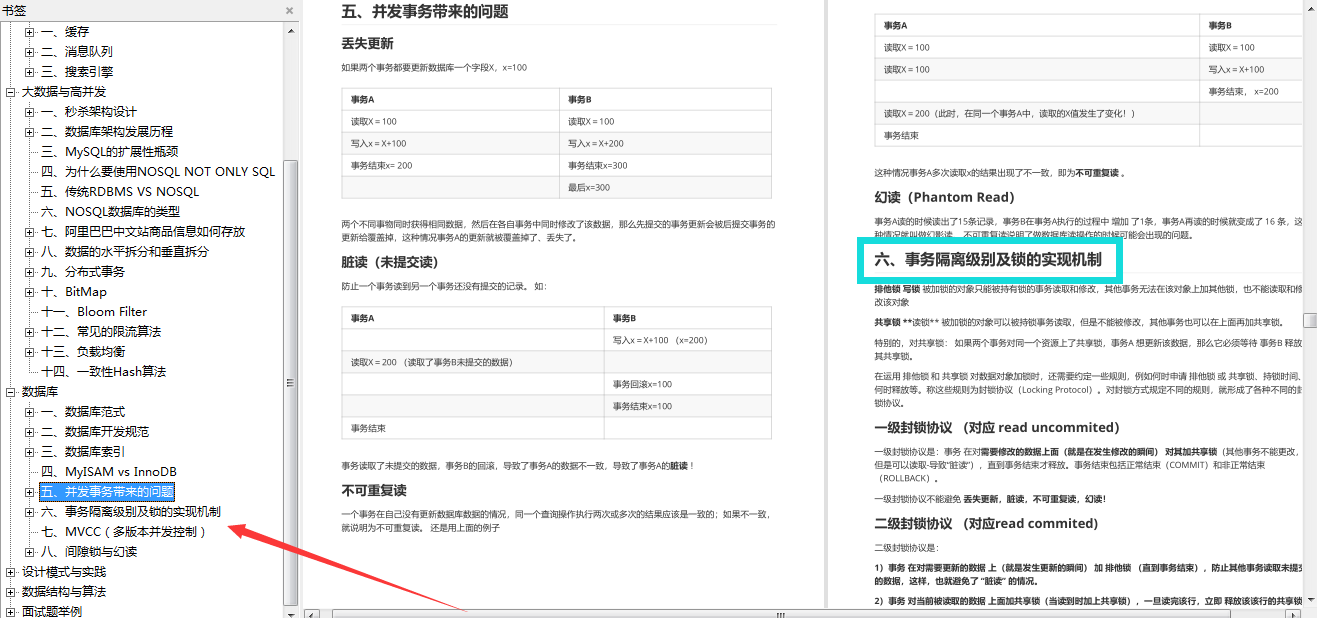Expand the 九、分布式事务 bookmark

(x=30, y=272)
